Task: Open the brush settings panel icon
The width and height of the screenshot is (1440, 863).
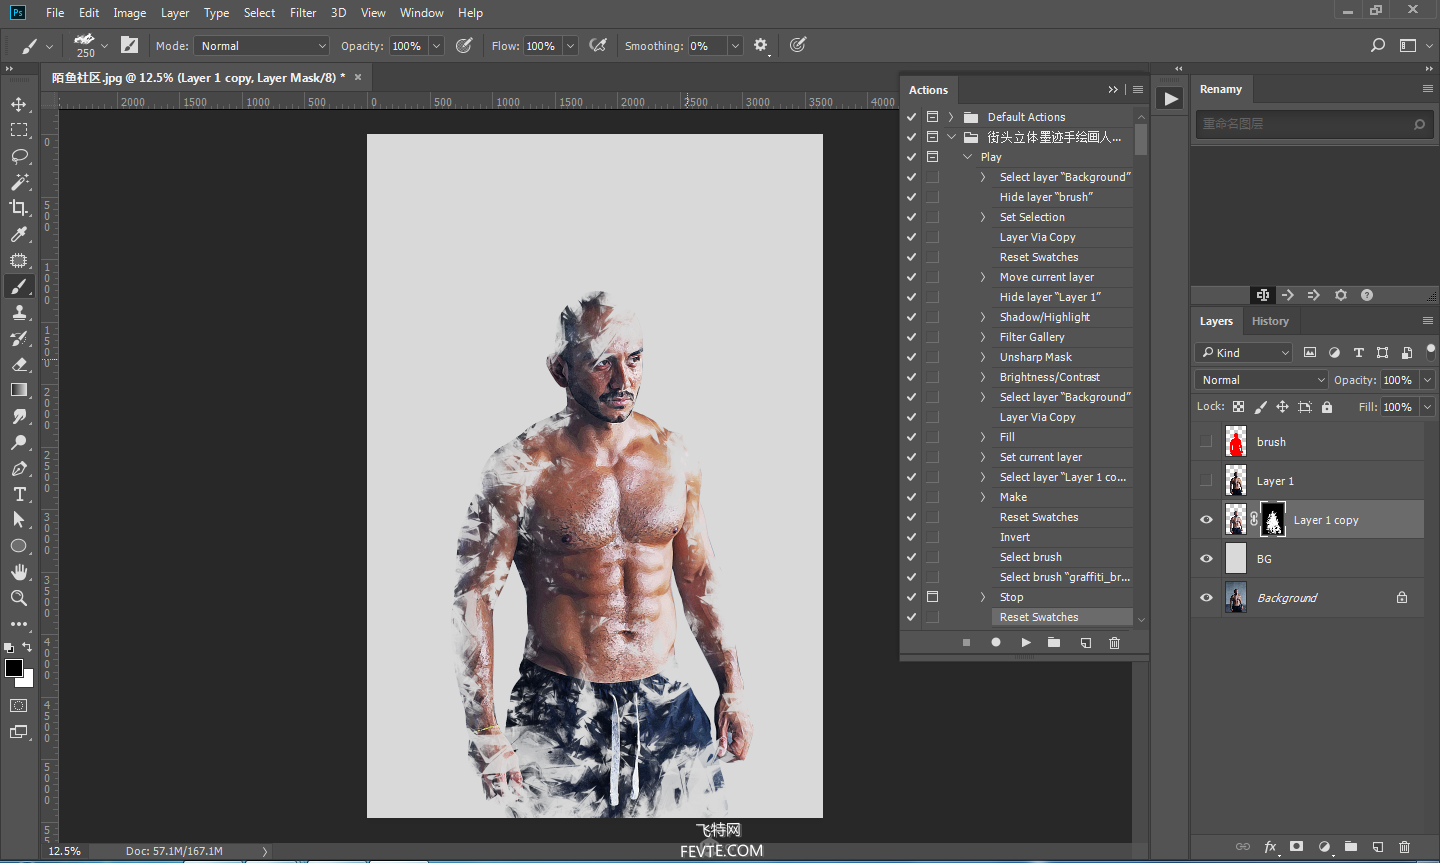Action: click(129, 45)
